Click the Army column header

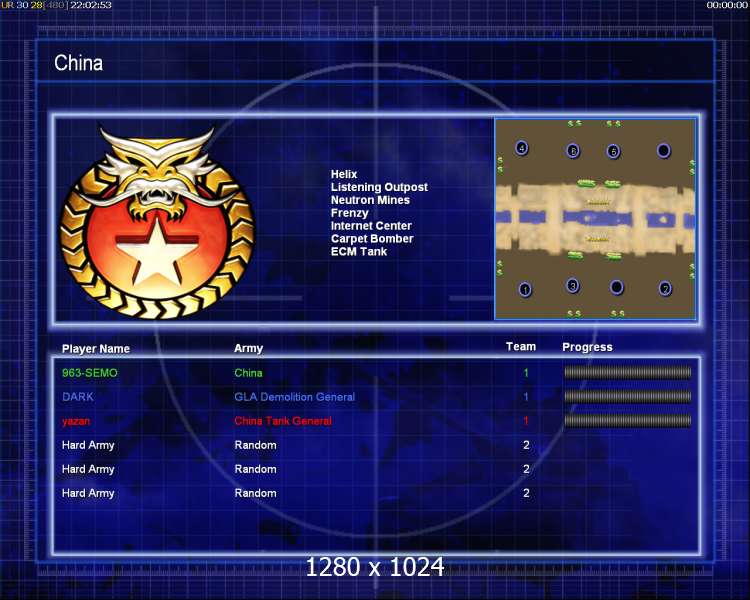point(249,349)
